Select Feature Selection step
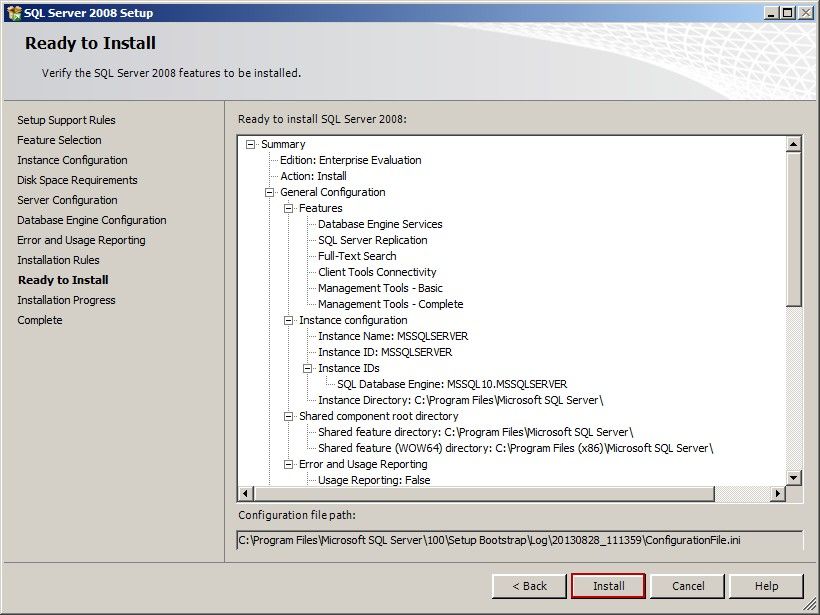The image size is (820, 615). (x=59, y=140)
